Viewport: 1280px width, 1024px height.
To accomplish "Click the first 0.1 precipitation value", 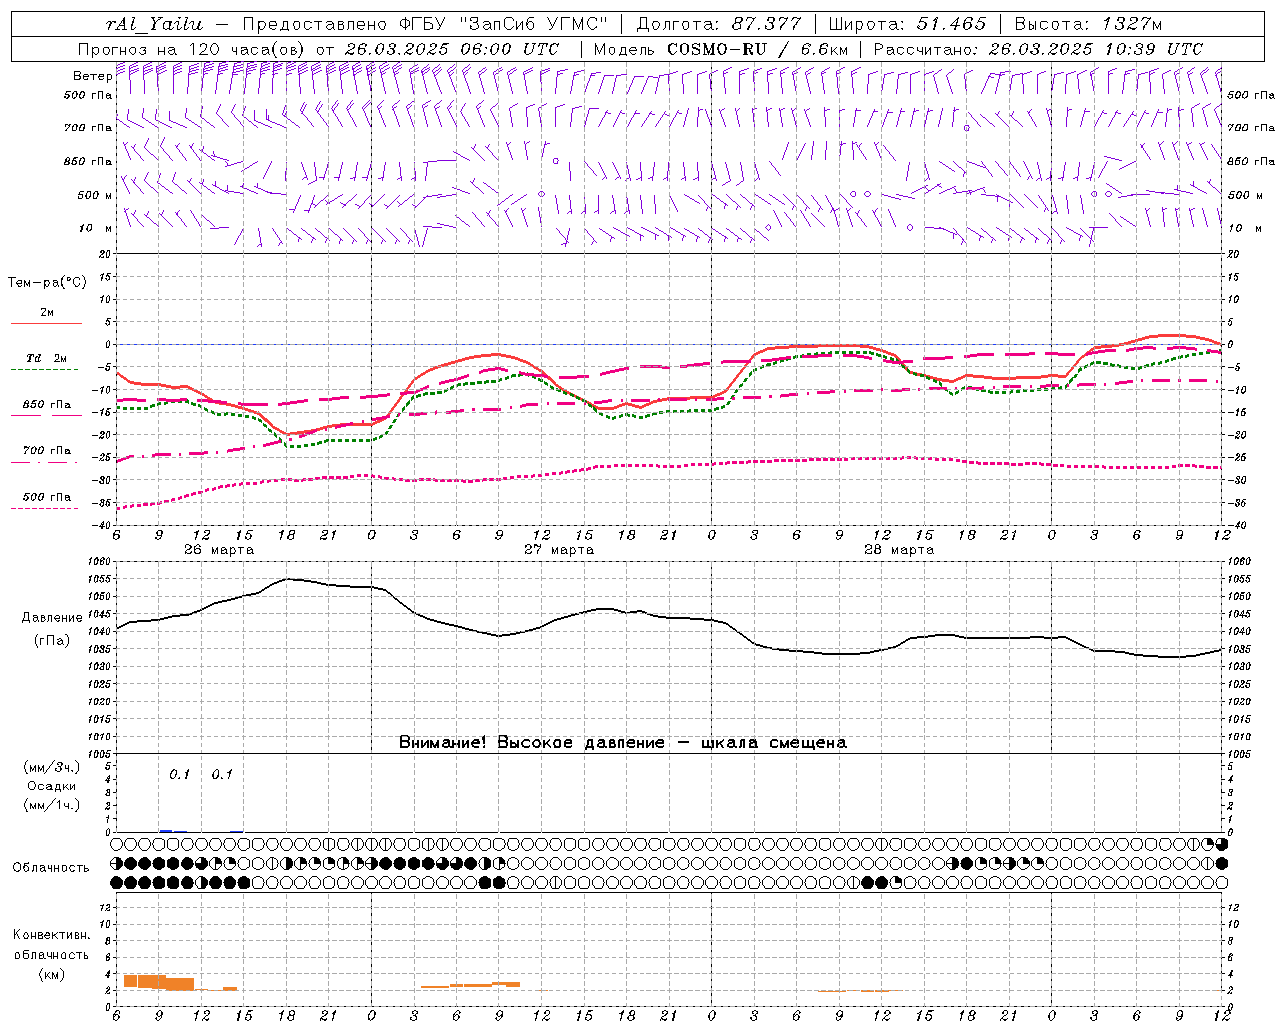I will coord(179,775).
